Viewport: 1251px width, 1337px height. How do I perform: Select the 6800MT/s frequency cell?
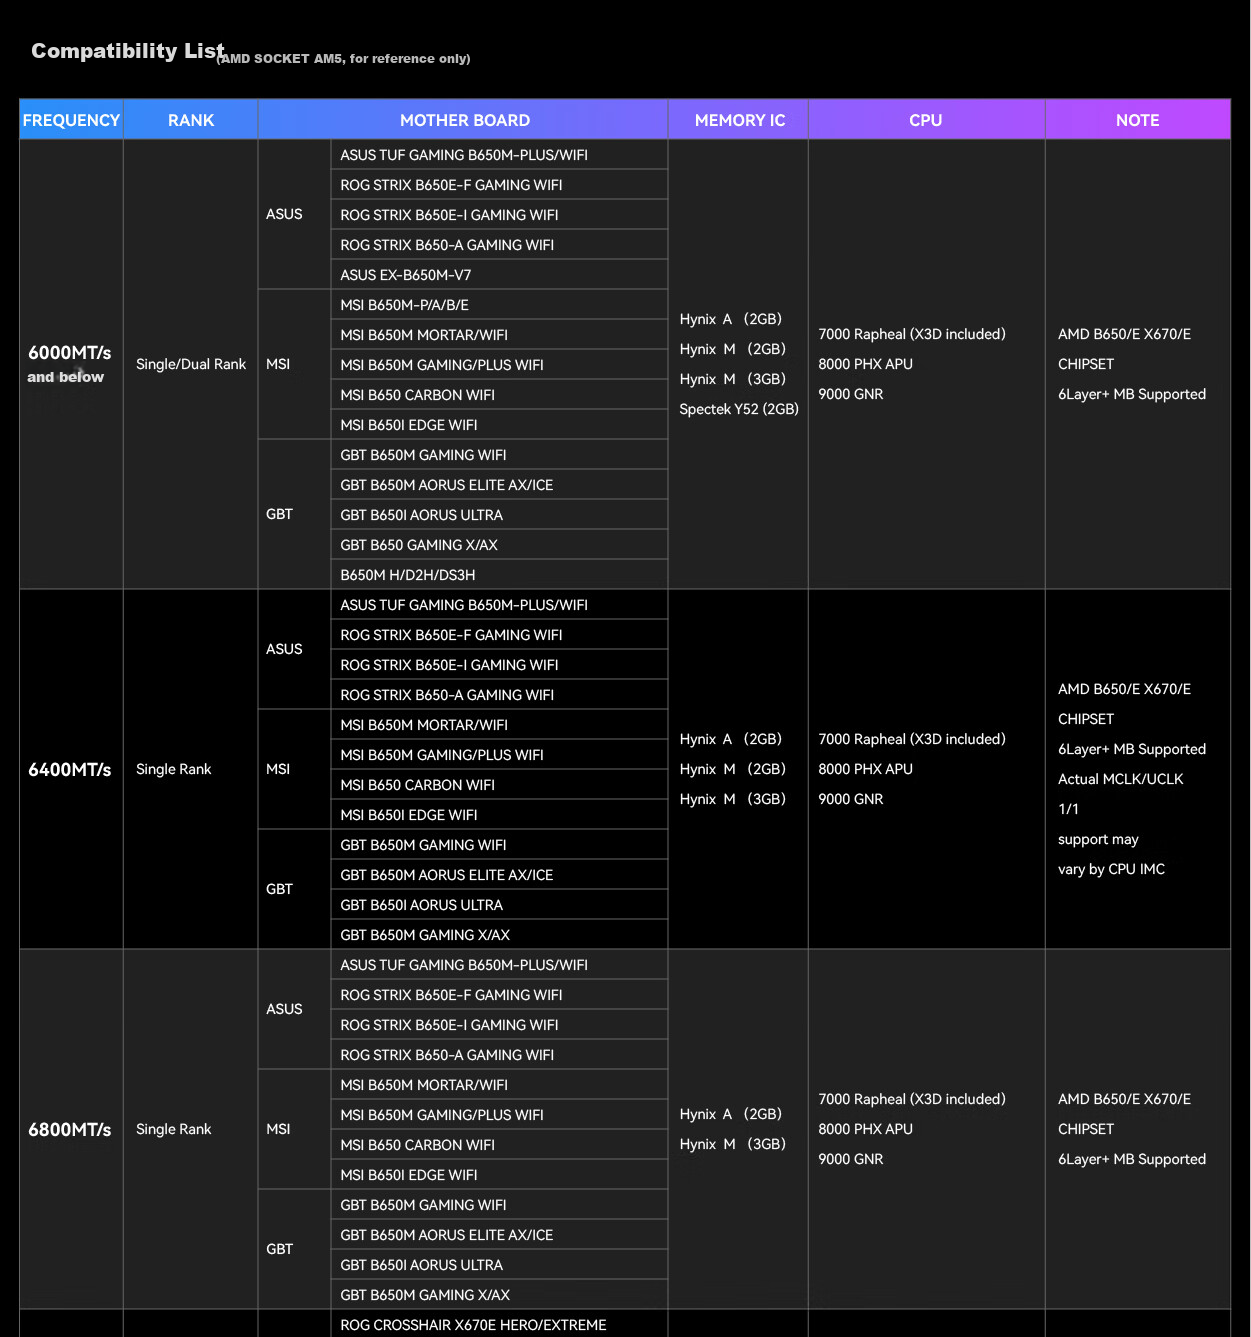pyautogui.click(x=70, y=1129)
